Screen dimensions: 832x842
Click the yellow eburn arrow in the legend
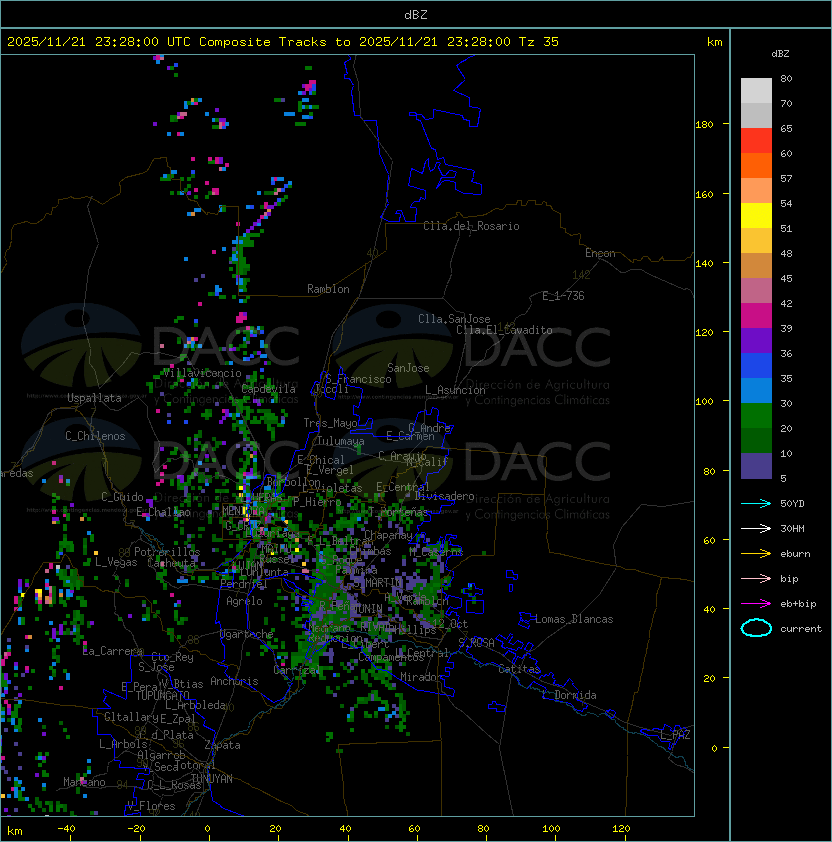[756, 554]
